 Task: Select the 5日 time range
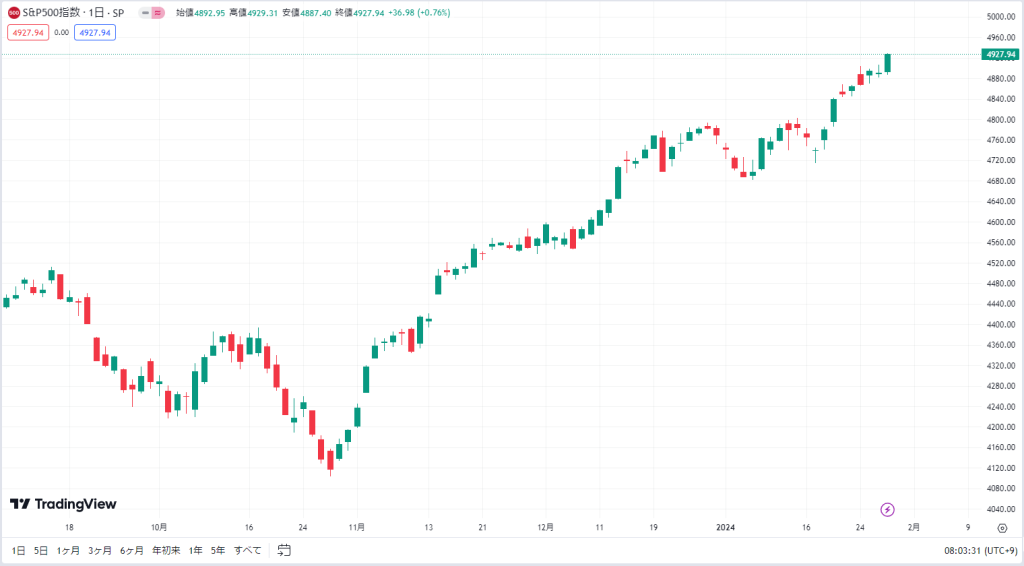40,550
